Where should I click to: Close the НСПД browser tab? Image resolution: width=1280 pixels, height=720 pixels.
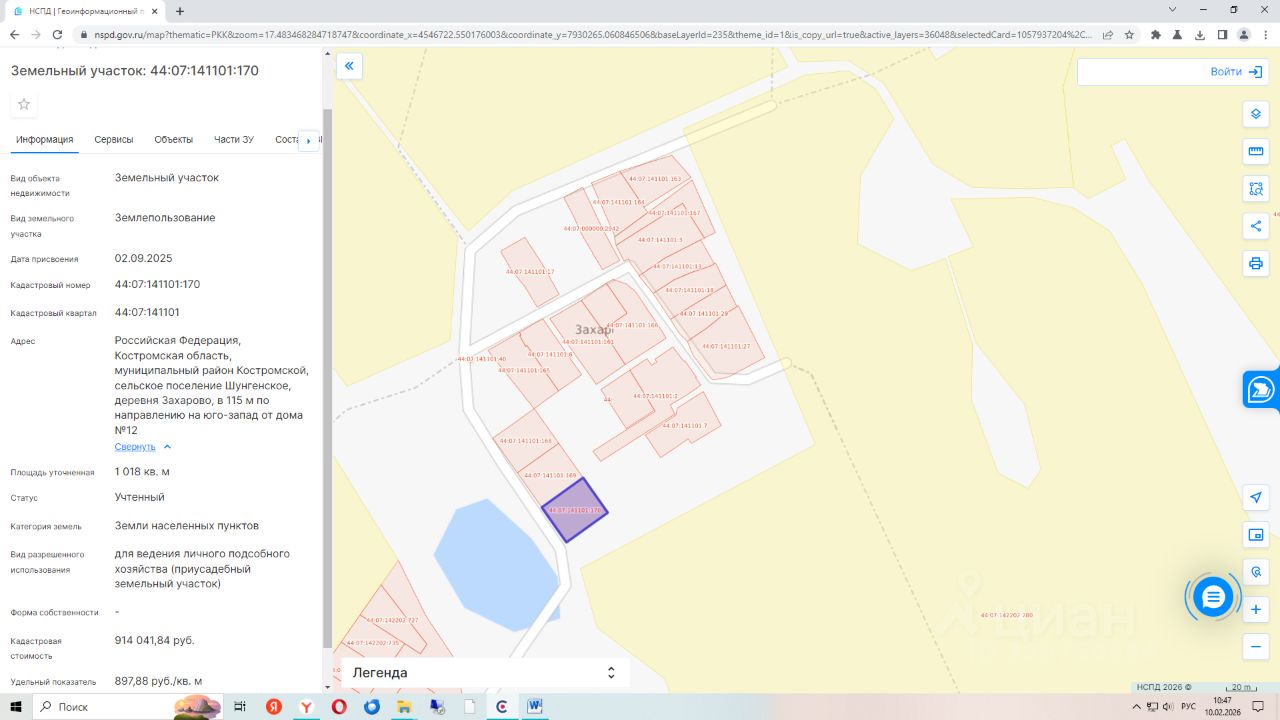coord(155,11)
